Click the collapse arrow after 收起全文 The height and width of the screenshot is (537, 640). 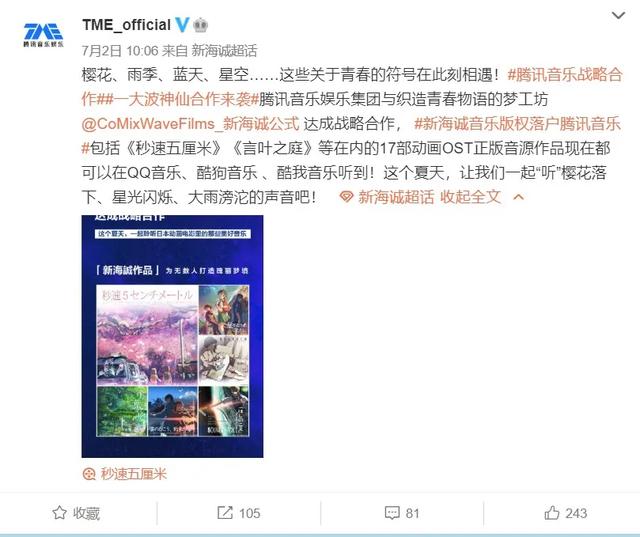point(518,197)
